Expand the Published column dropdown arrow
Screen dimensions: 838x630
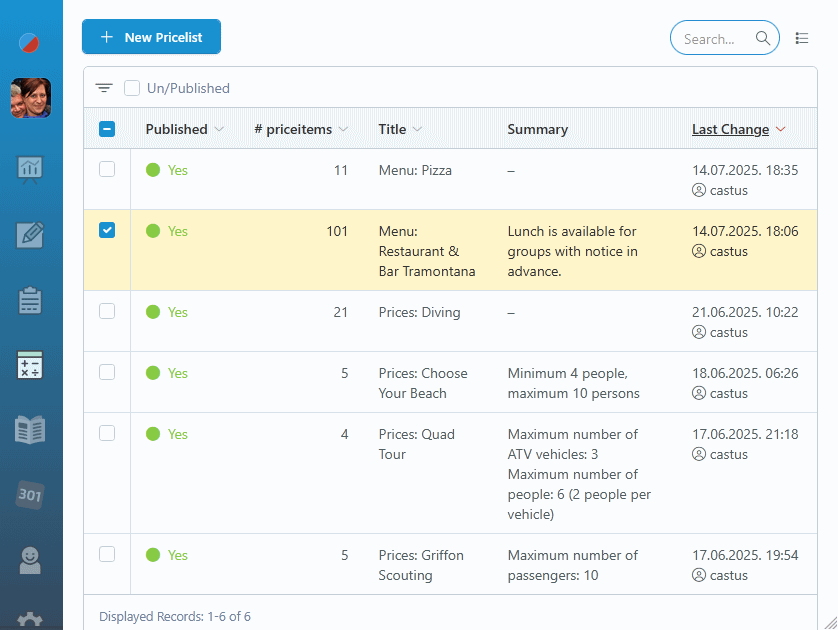click(x=219, y=130)
